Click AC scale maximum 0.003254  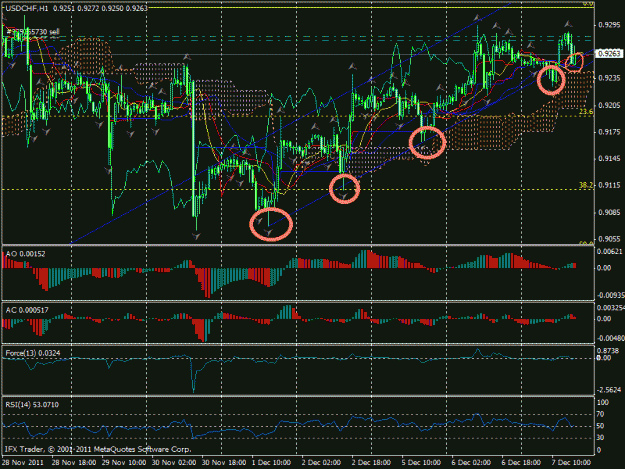pos(611,308)
